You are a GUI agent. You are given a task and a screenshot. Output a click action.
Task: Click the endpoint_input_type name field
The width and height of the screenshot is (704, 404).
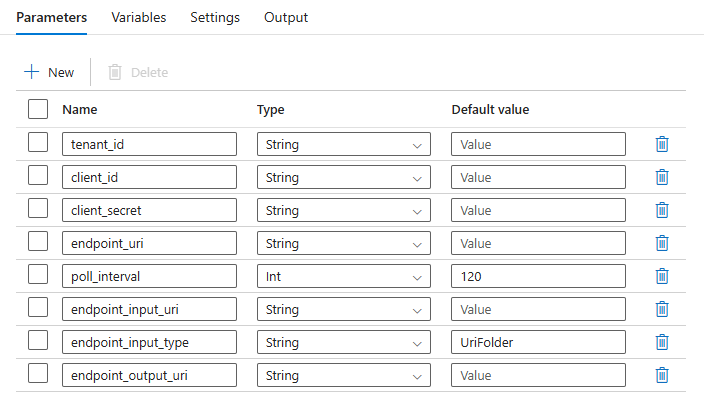click(x=149, y=342)
